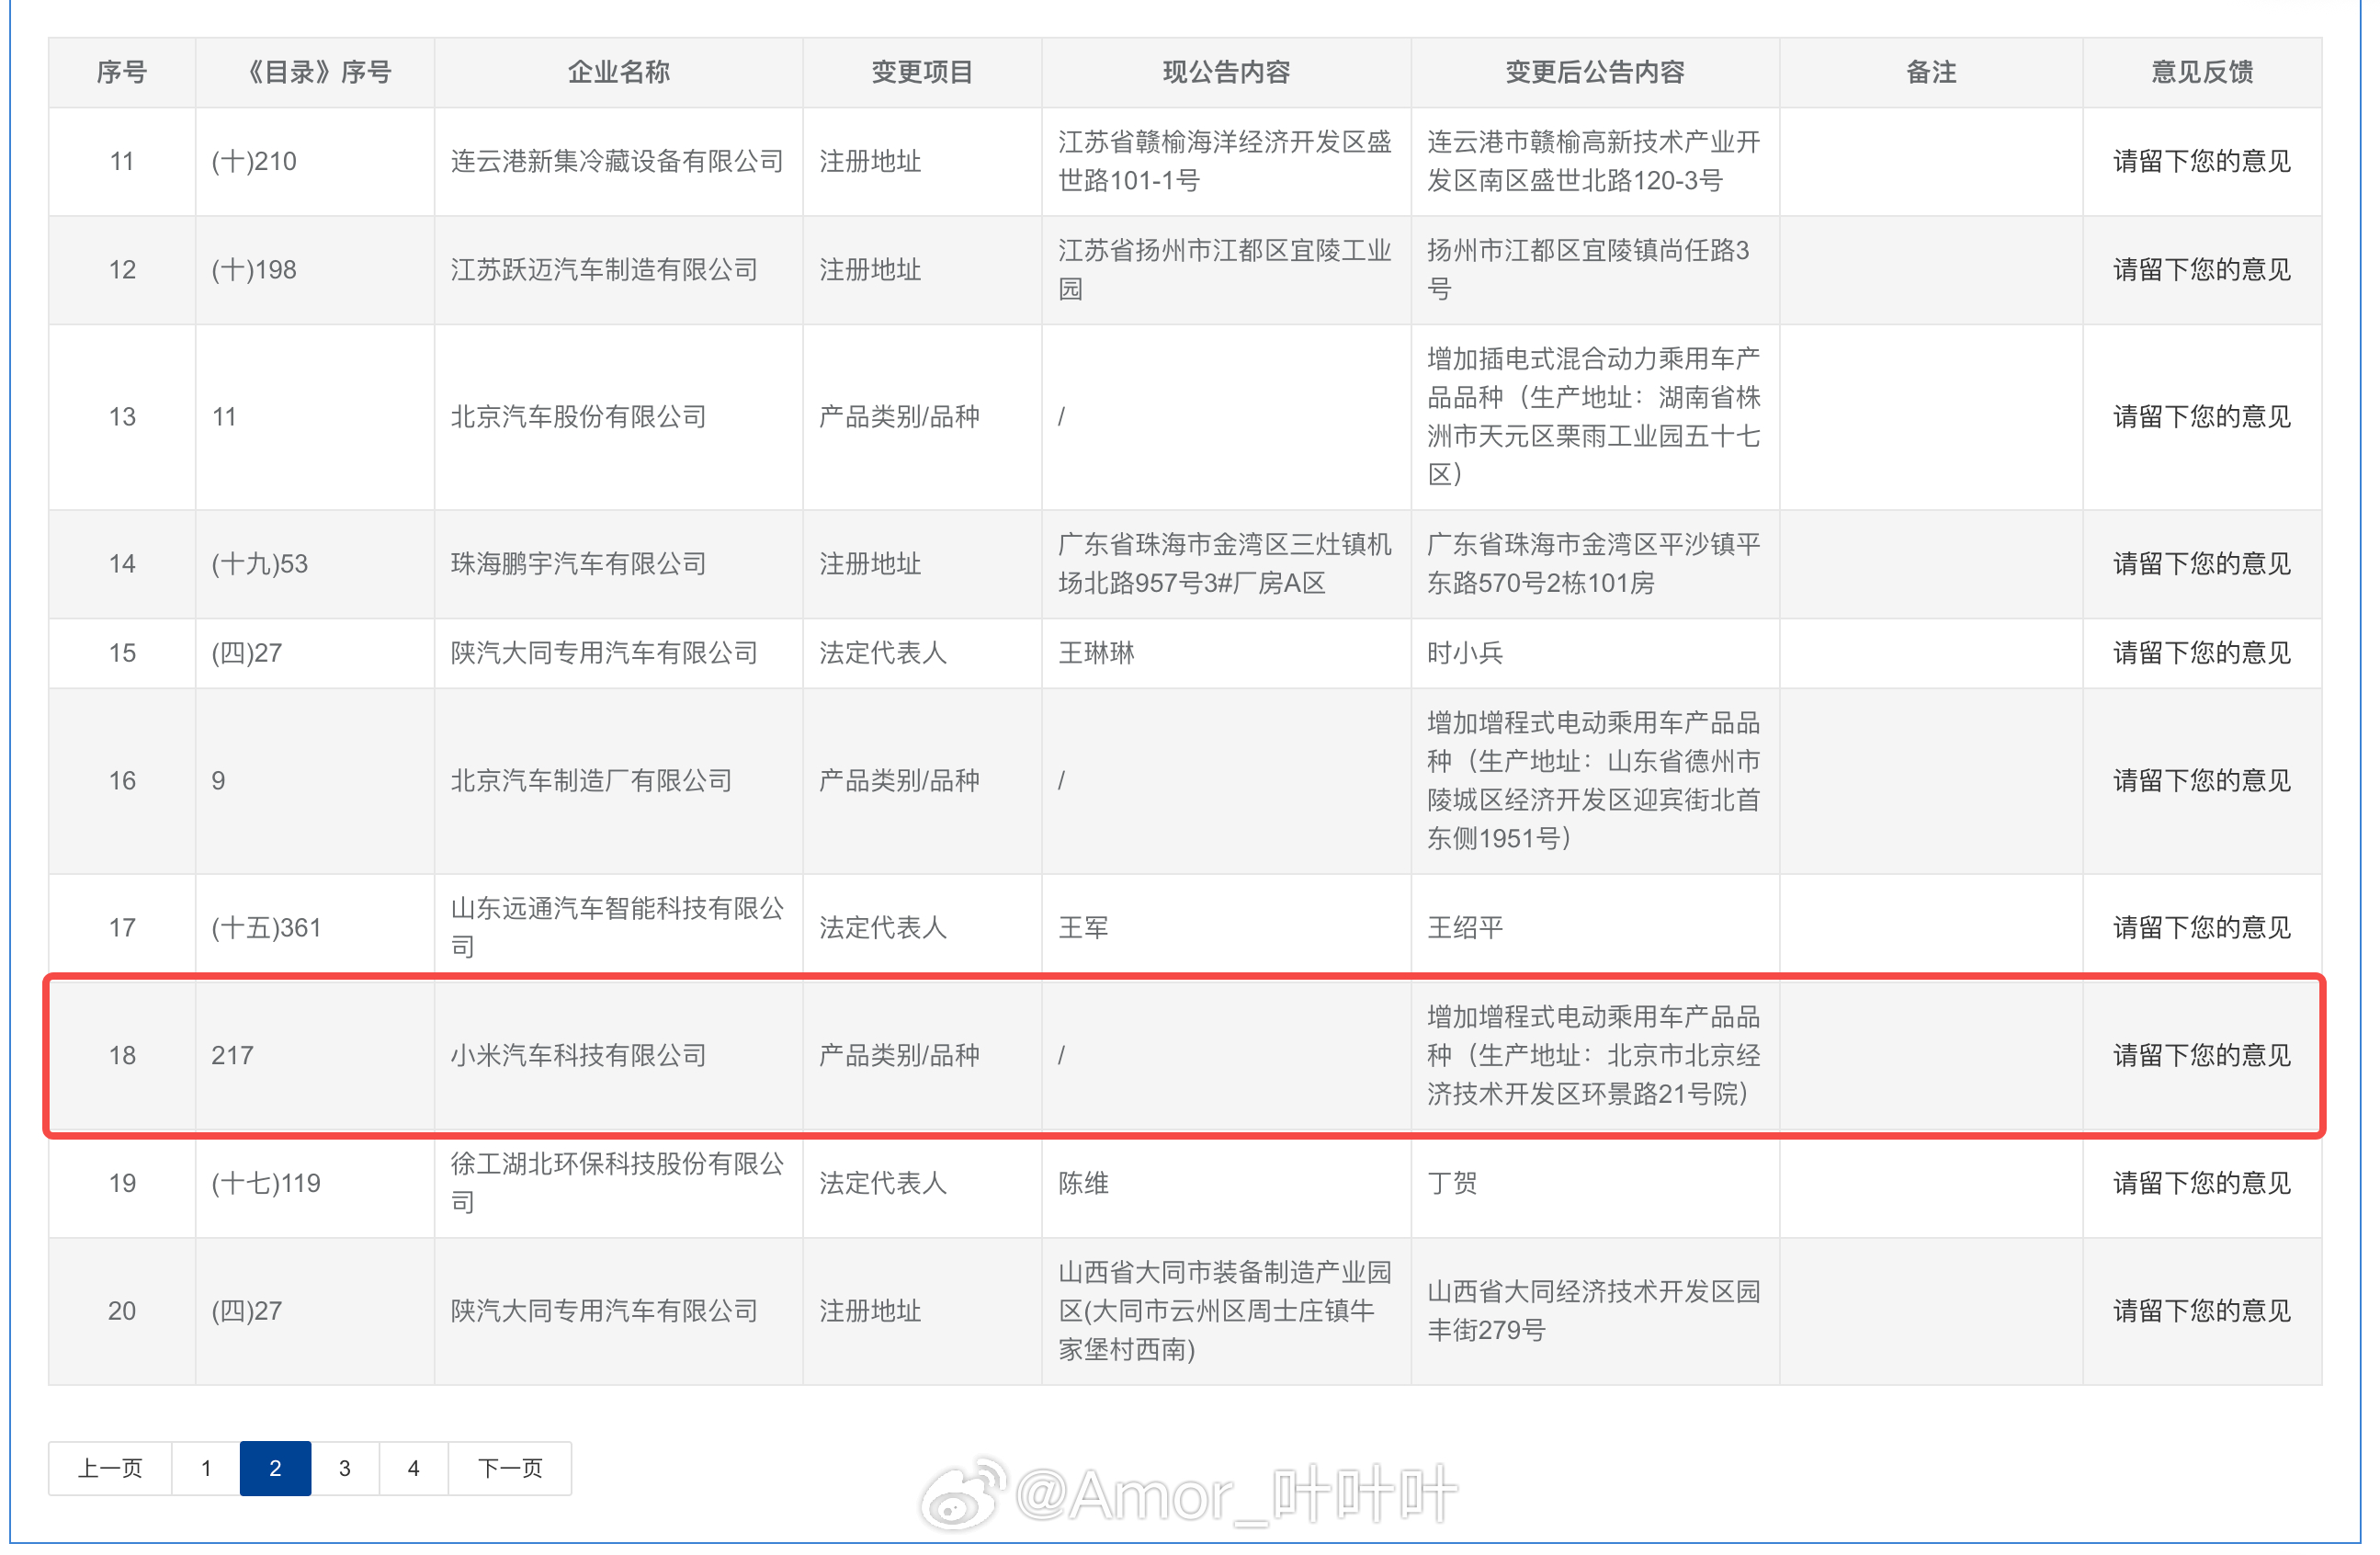Click 北京汽车股份's new content about 插电式混合动力
The height and width of the screenshot is (1555, 2380).
(x=1594, y=416)
